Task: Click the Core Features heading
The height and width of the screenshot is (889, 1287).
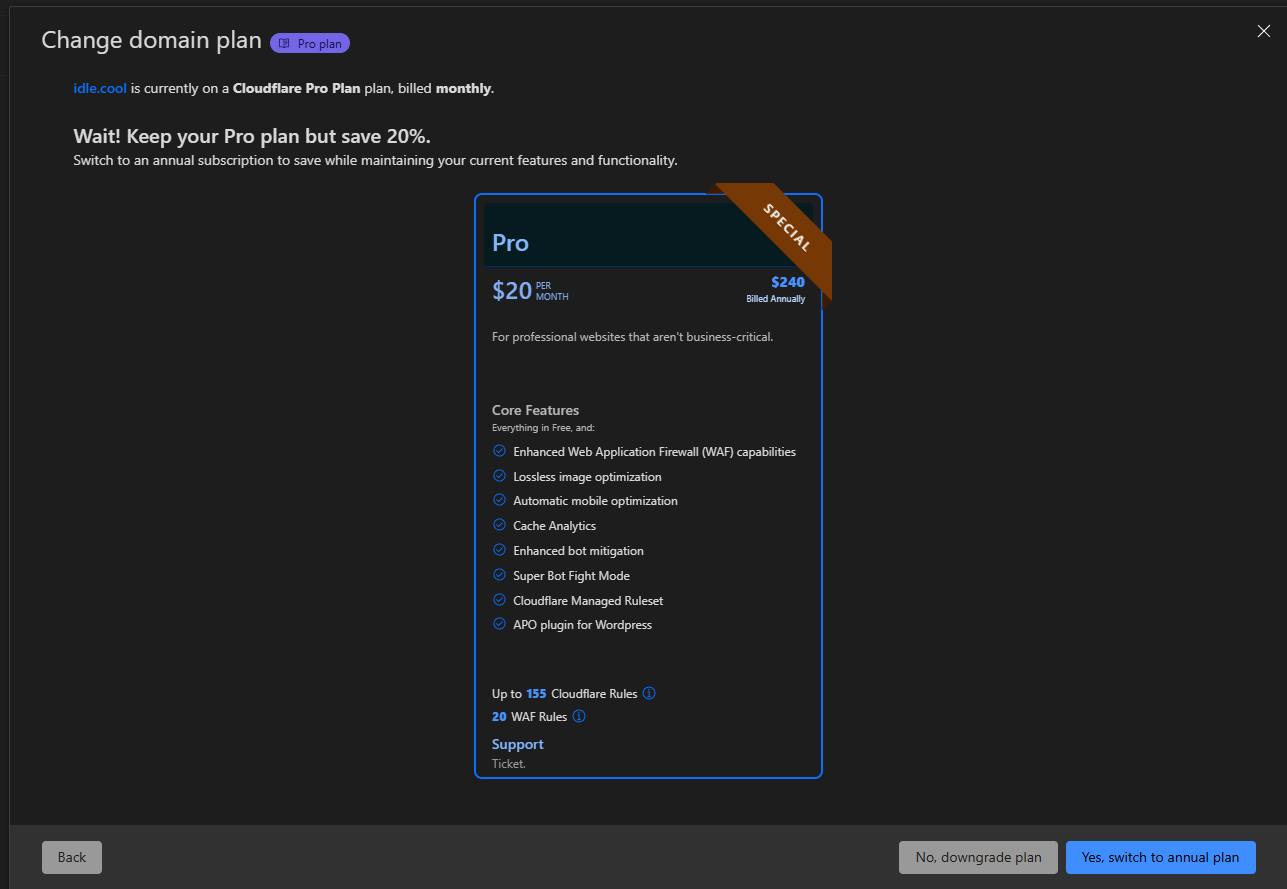Action: click(x=535, y=410)
